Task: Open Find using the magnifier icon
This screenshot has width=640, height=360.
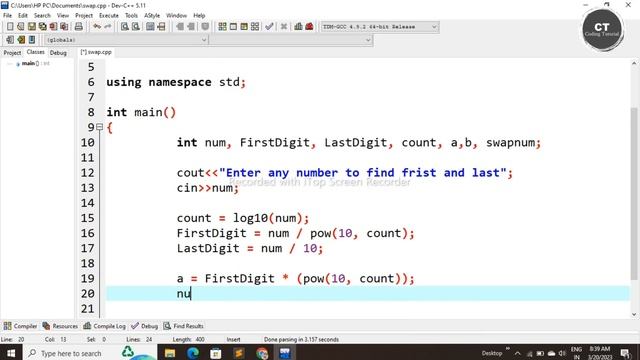Action: (x=125, y=27)
